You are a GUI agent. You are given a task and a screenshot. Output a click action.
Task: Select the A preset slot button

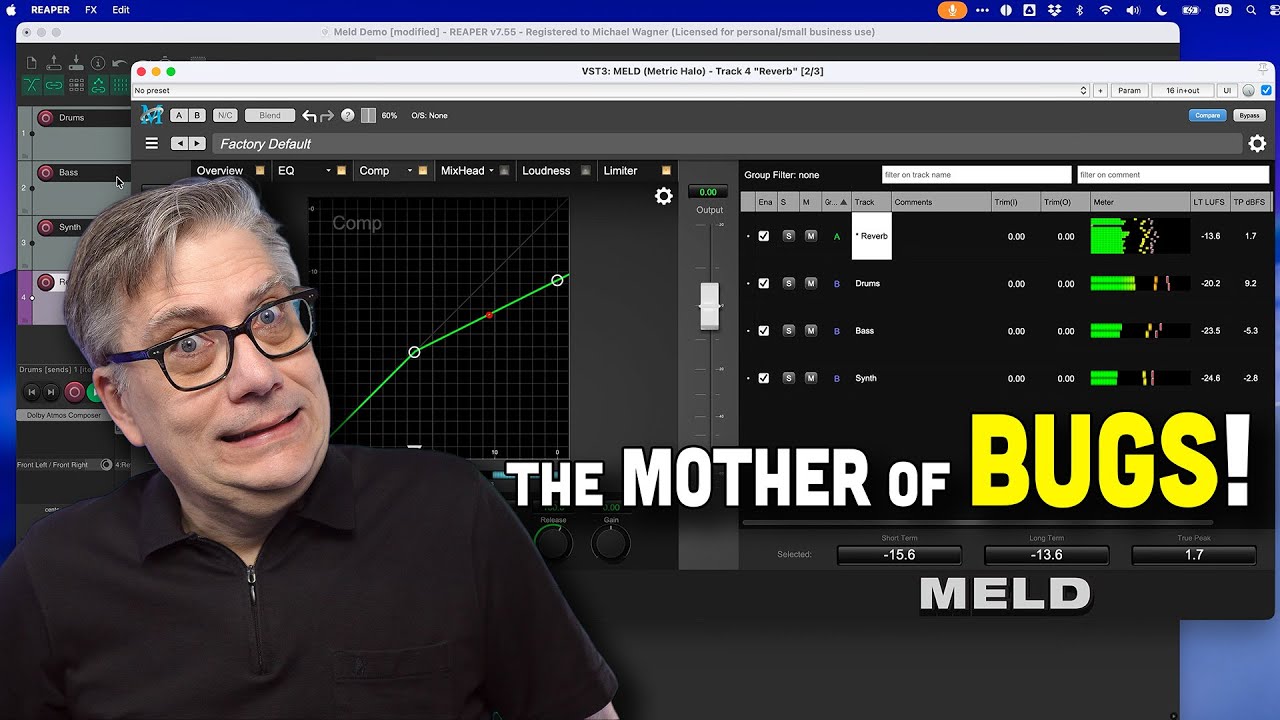click(x=179, y=116)
